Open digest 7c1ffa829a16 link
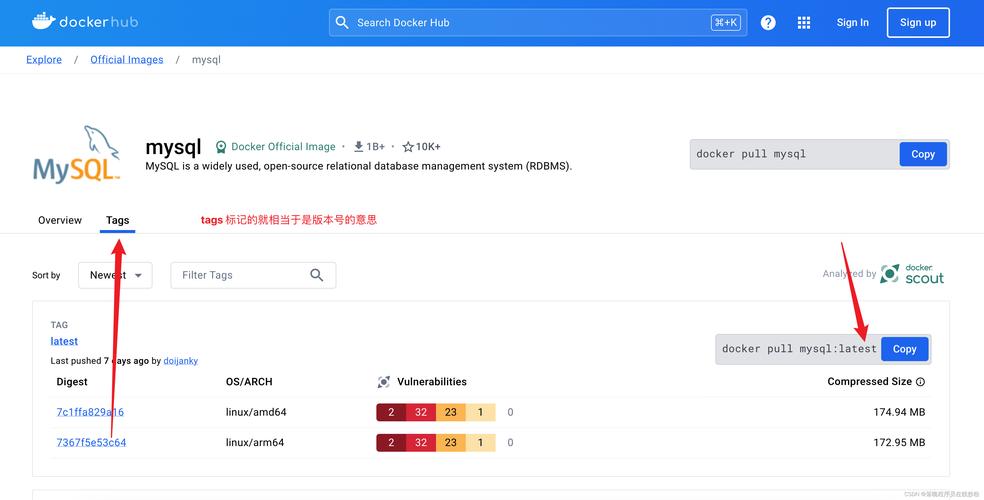Image resolution: width=984 pixels, height=500 pixels. point(90,412)
